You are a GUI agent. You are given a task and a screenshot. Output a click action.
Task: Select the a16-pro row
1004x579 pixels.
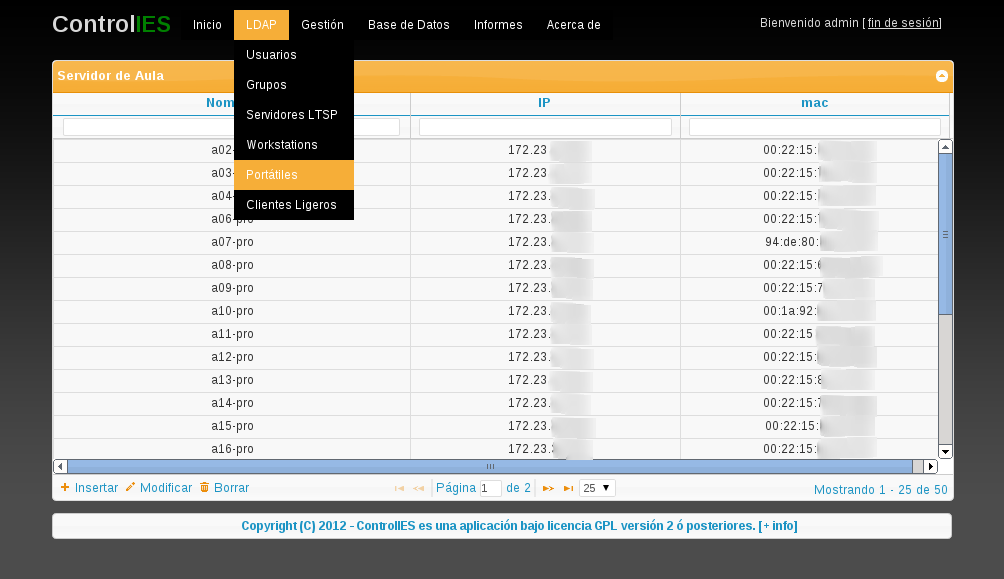tap(495, 449)
